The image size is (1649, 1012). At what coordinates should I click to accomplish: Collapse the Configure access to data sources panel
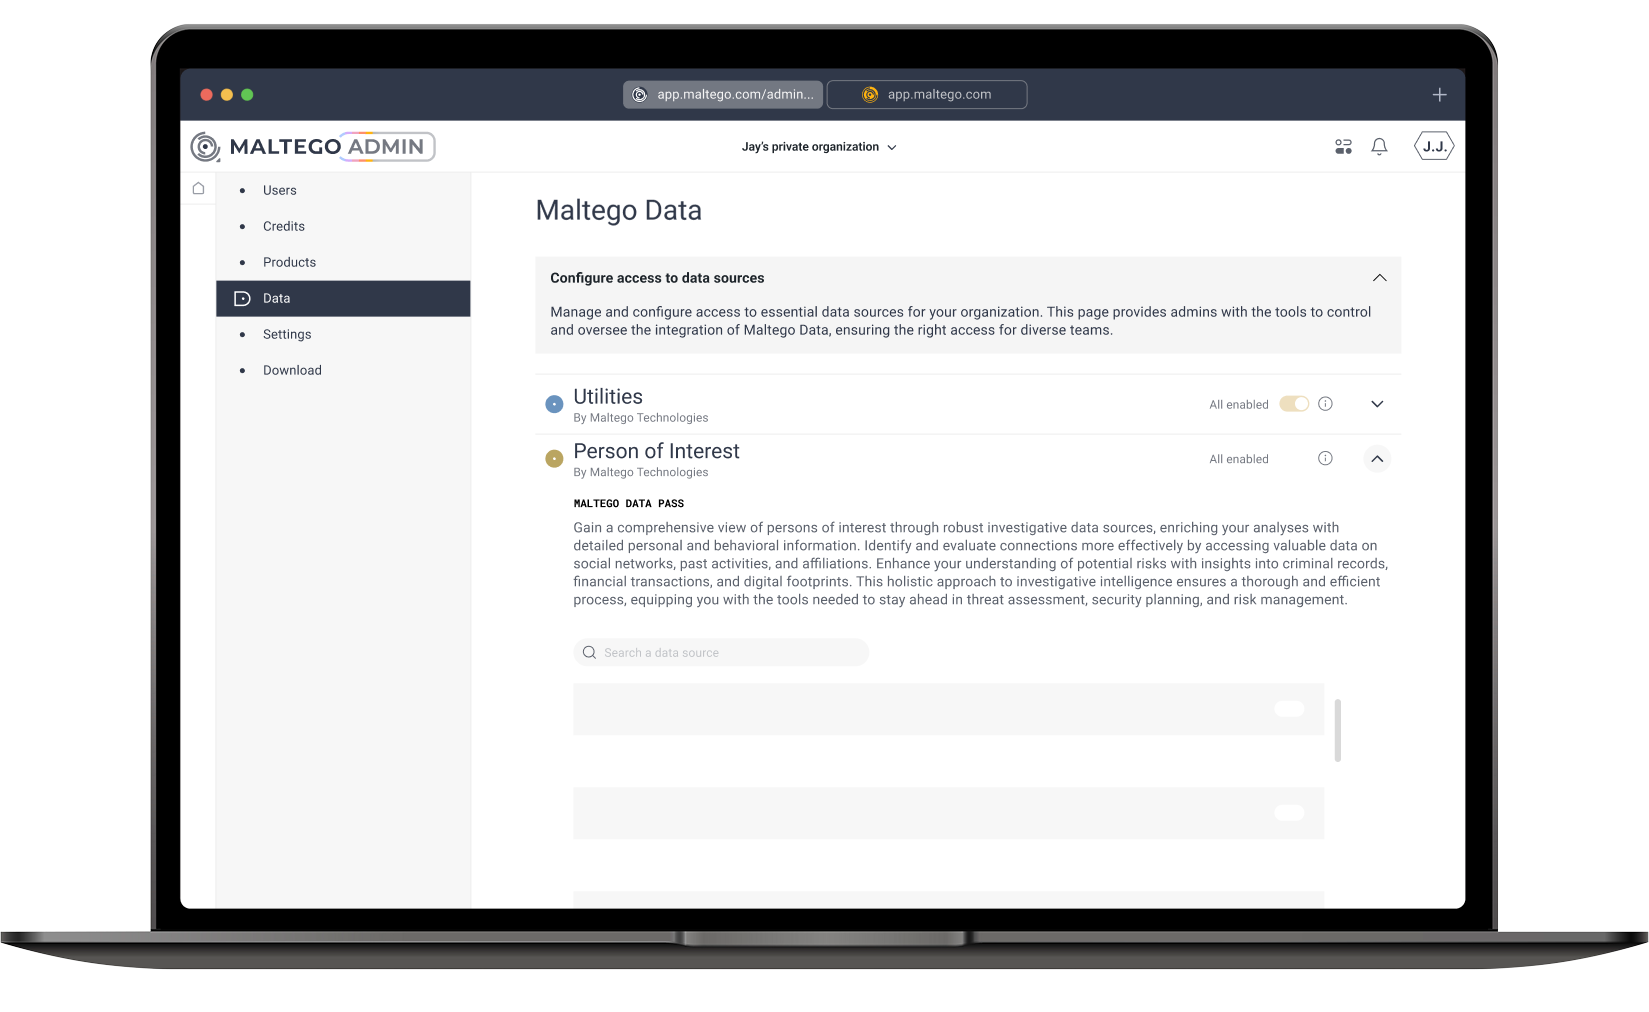(1379, 278)
